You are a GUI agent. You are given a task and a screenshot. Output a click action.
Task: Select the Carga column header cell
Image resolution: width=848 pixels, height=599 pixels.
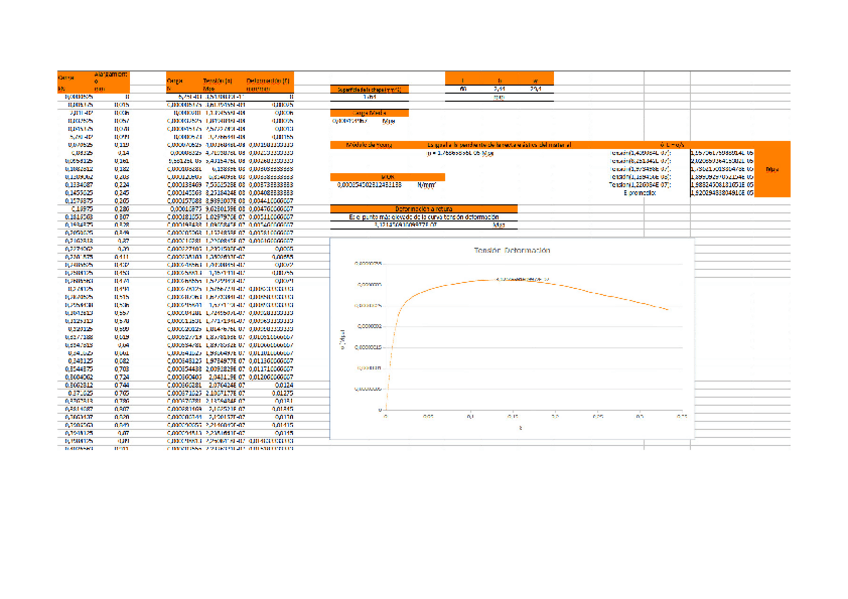click(172, 82)
